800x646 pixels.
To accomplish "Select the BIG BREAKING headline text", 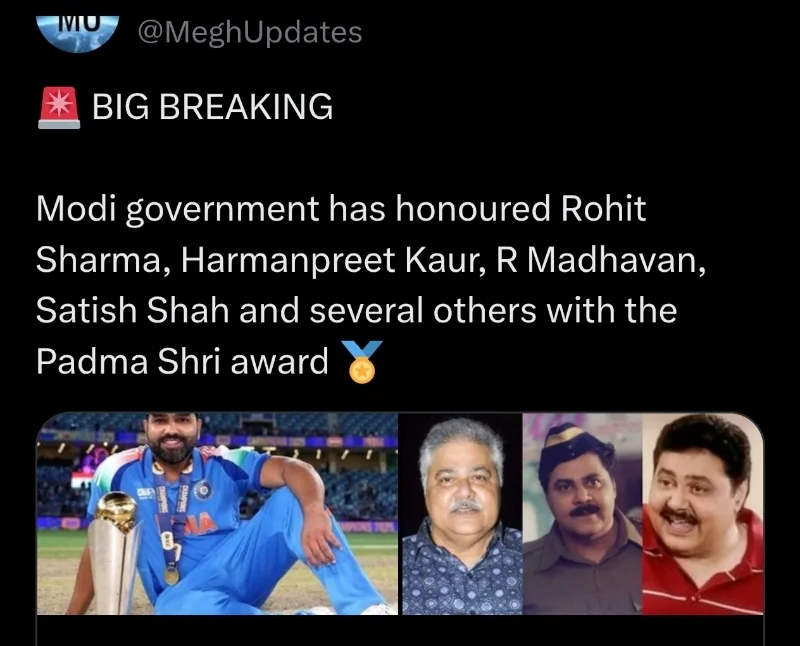I will (212, 107).
